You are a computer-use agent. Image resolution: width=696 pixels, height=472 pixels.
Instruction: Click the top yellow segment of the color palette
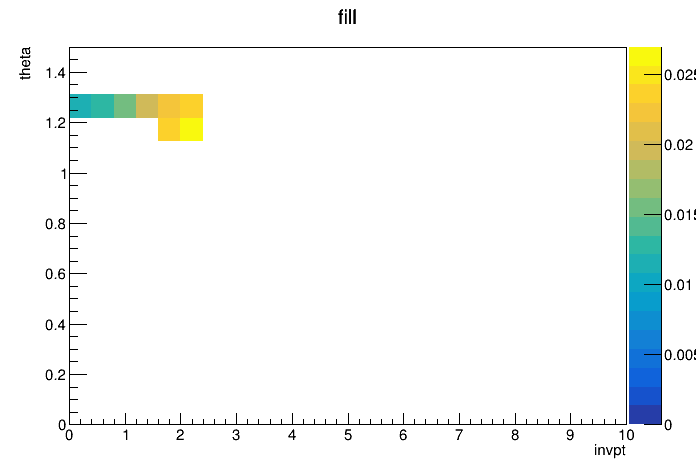click(x=645, y=56)
